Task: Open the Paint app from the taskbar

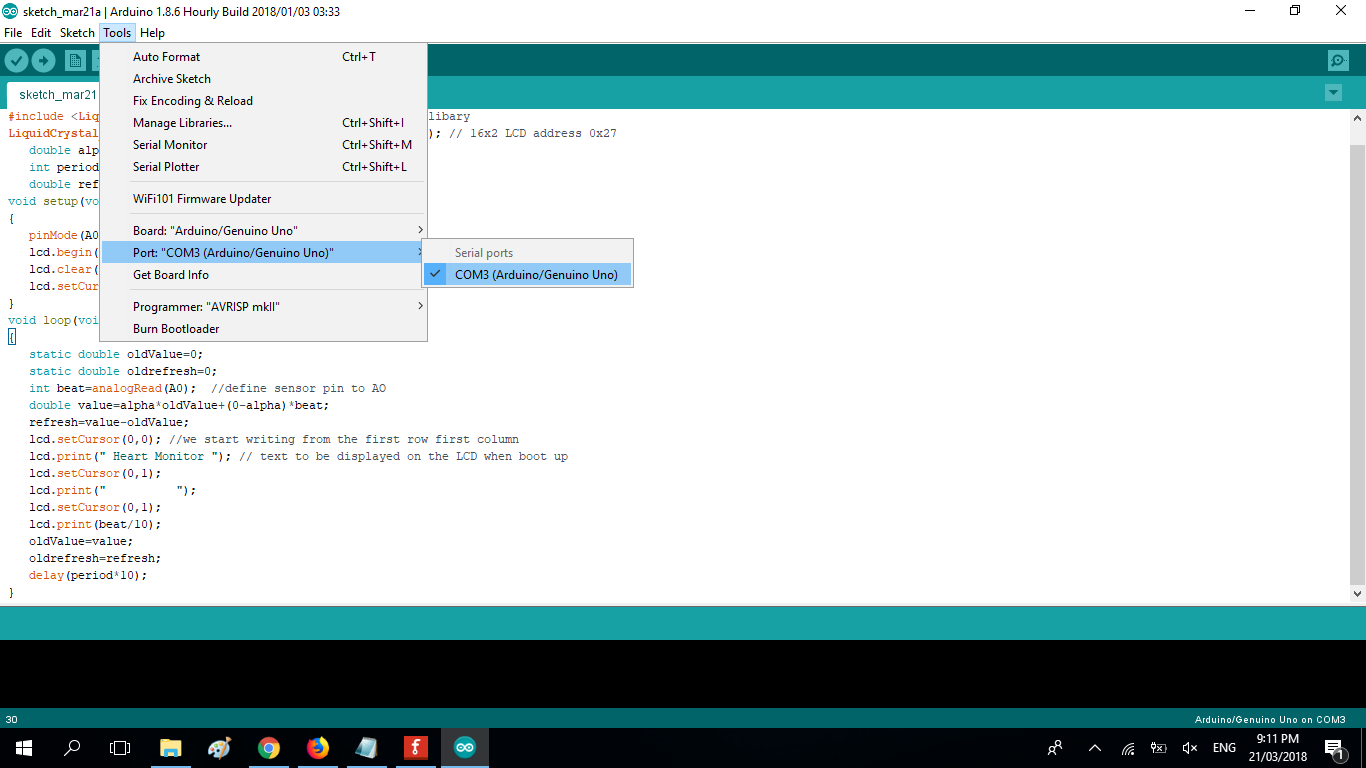Action: tap(219, 748)
